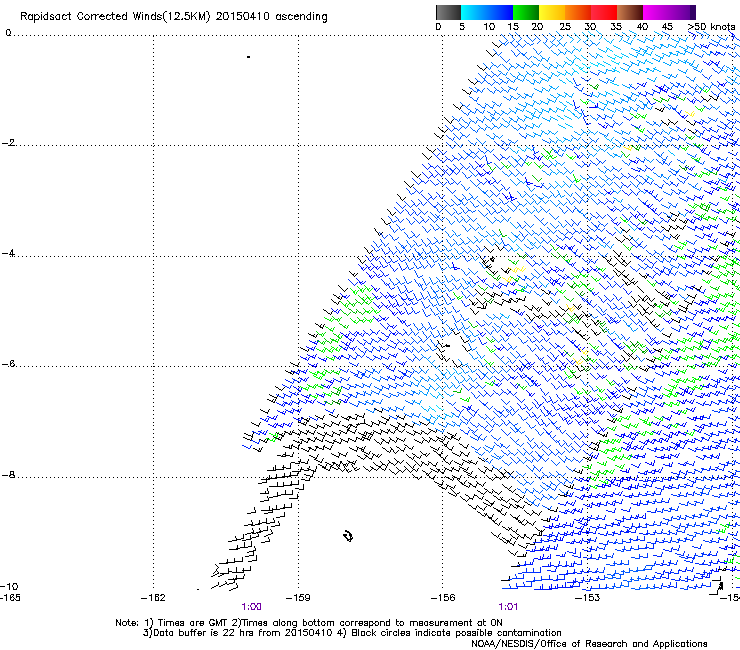The width and height of the screenshot is (740, 650).
Task: Click the '0' latitude axis label
Action: 8,33
